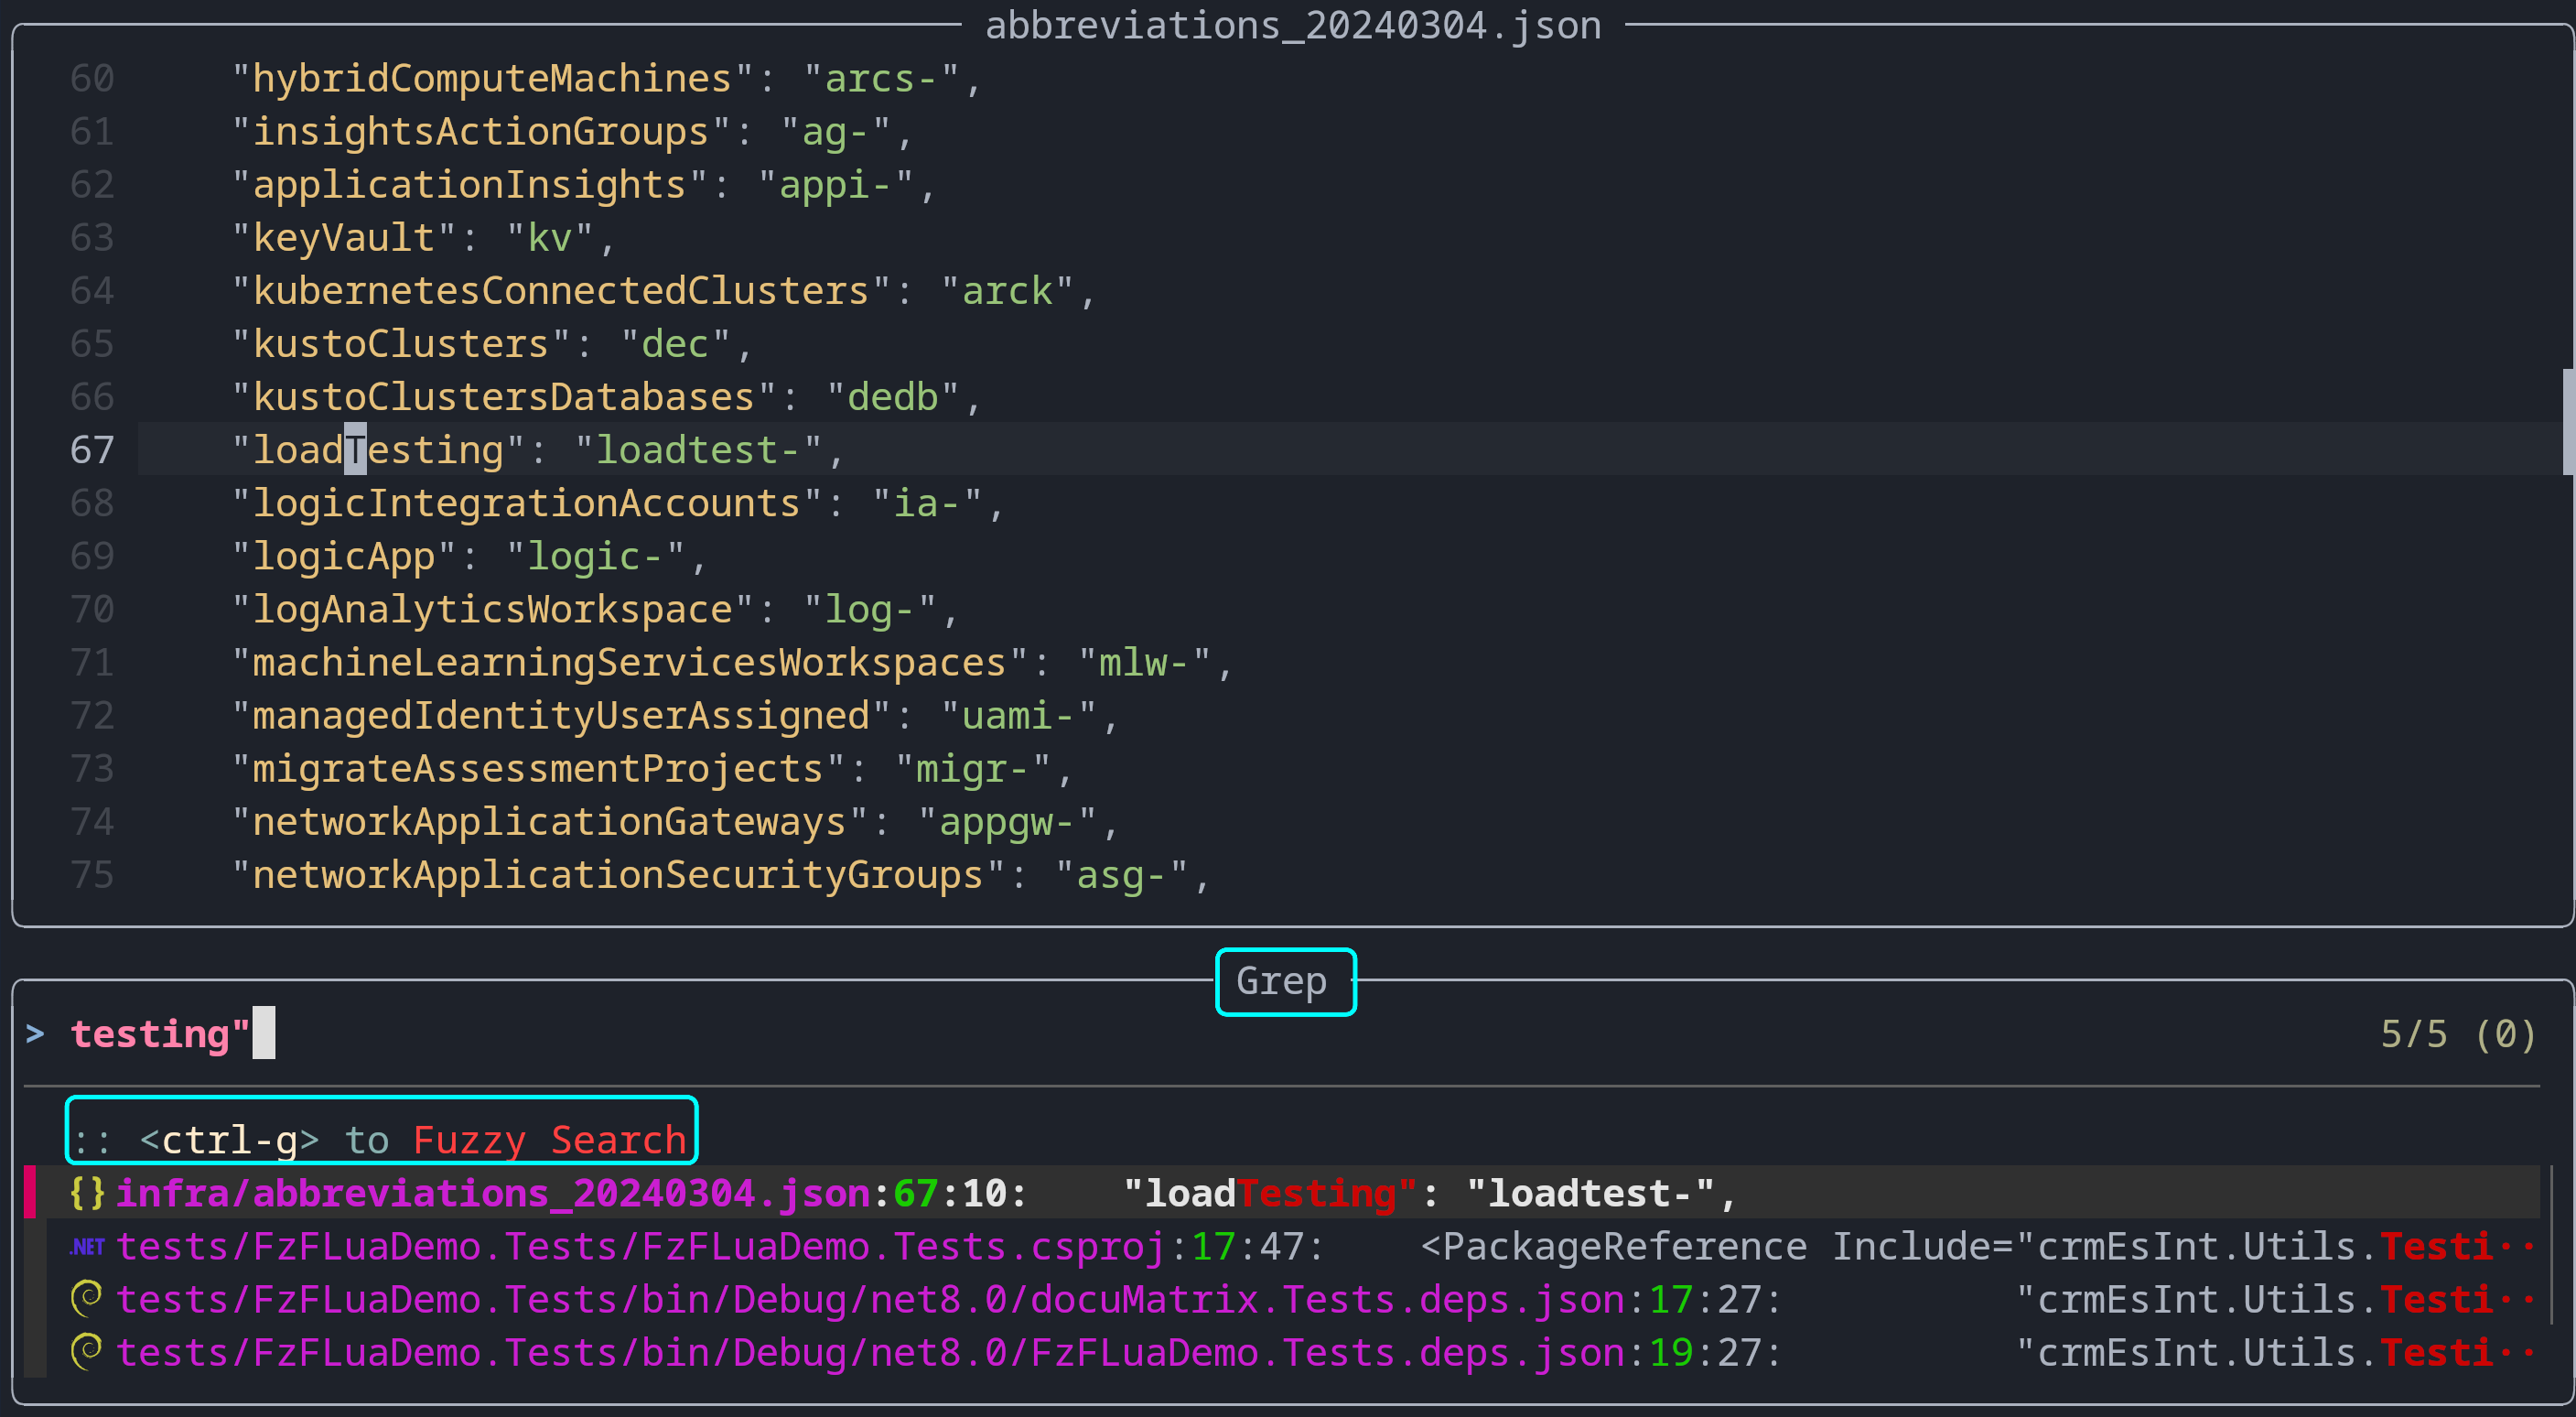Click the "uami-" value
This screenshot has width=2576, height=1417.
[x=1019, y=714]
